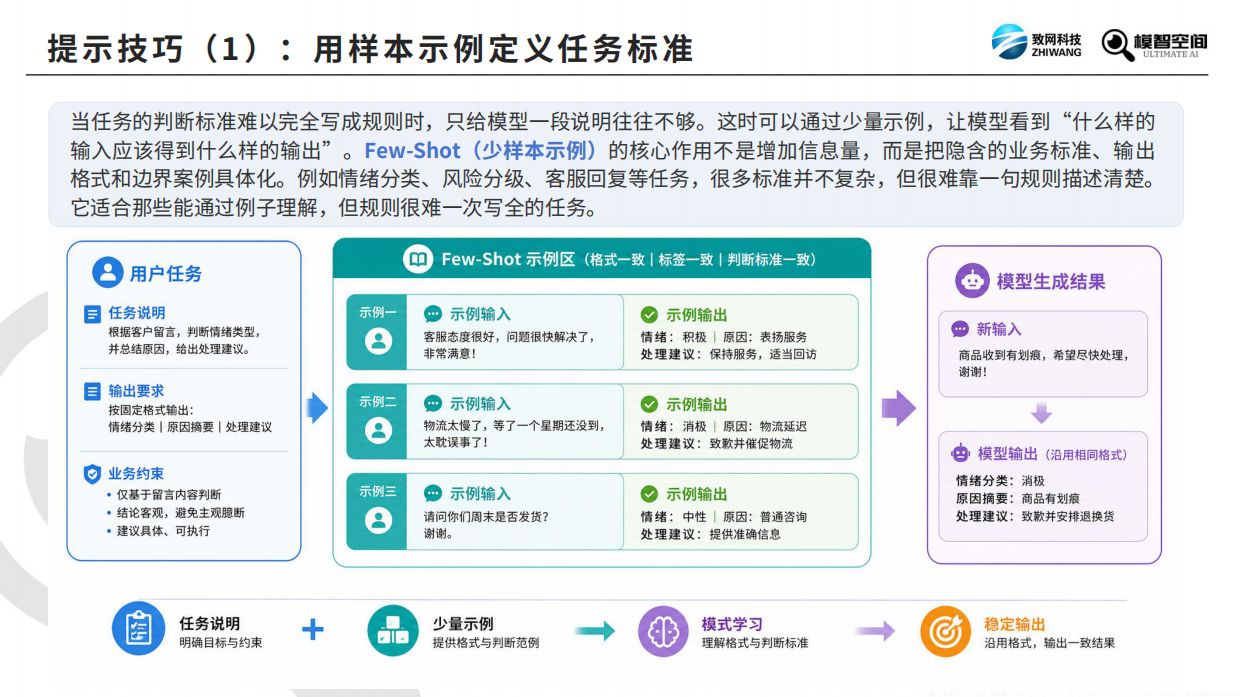Click 沿用格式，输出一致结果 caption
This screenshot has width=1240, height=697.
tap(1049, 643)
